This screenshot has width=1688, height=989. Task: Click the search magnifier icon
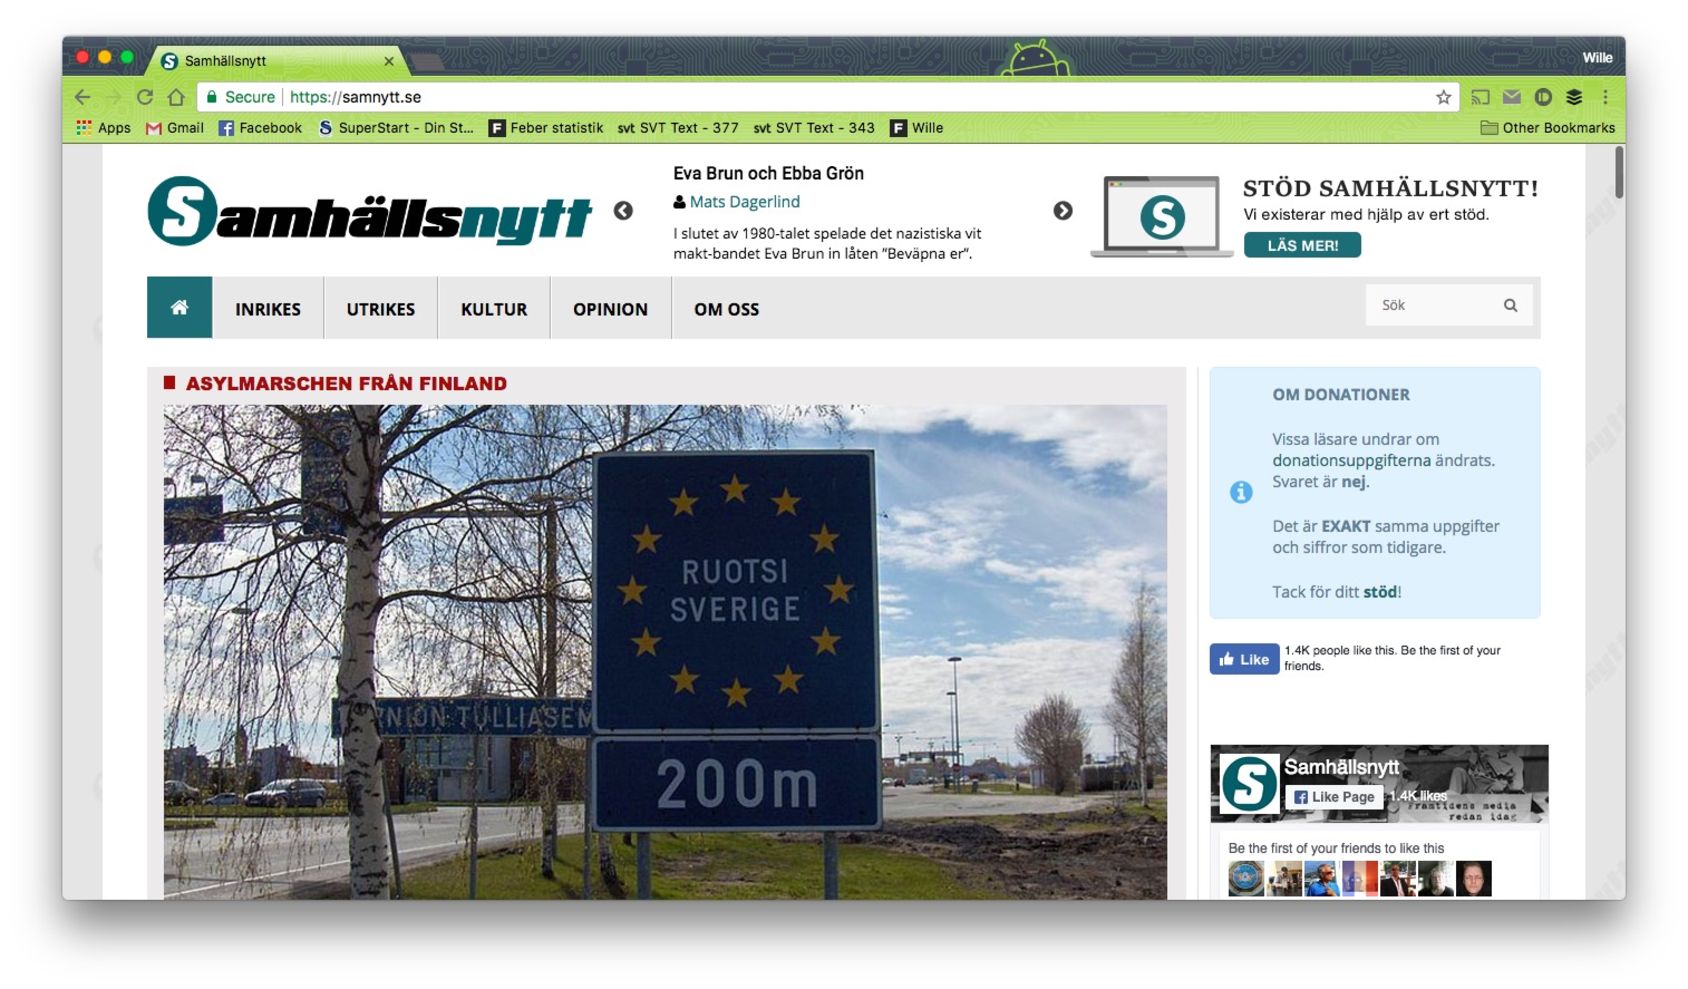coord(1510,306)
